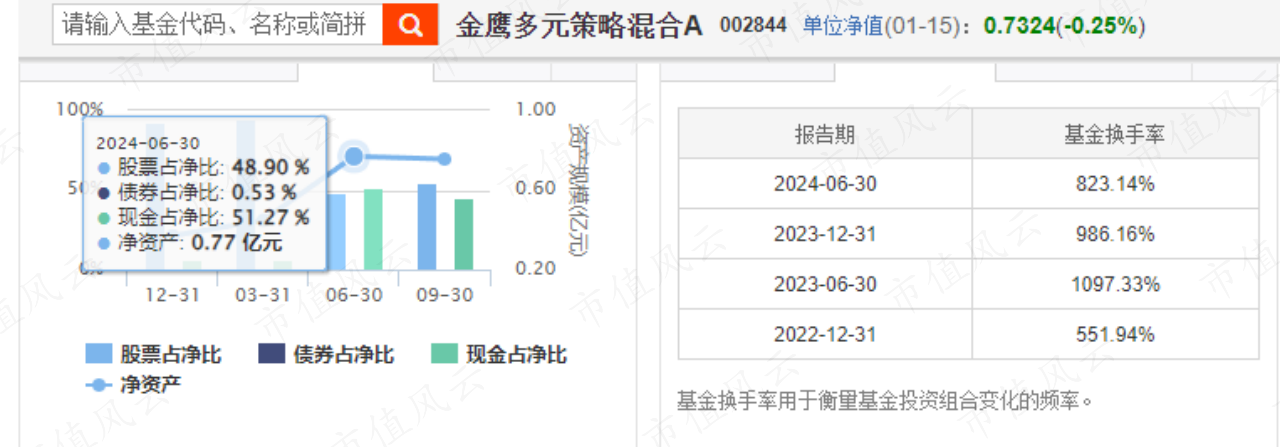1280x447 pixels.
Task: Click the 06-30 green cash bar
Action: point(373,230)
